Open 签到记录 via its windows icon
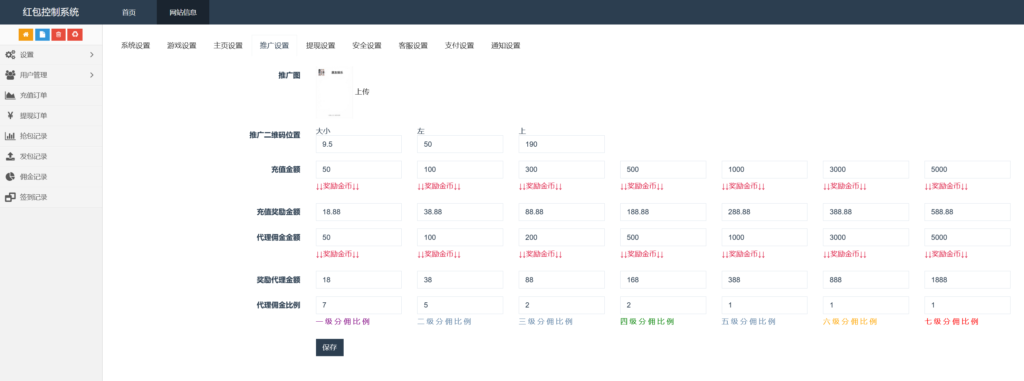 tap(10, 197)
